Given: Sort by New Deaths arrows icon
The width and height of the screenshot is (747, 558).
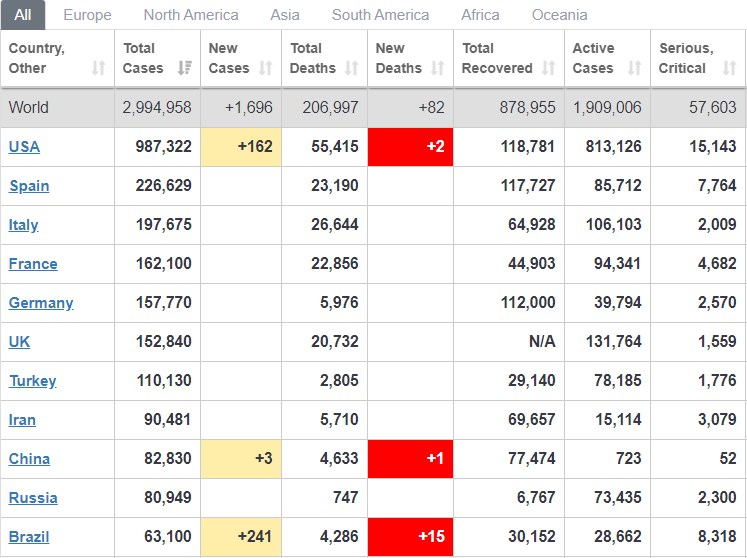Looking at the screenshot, I should pos(437,68).
